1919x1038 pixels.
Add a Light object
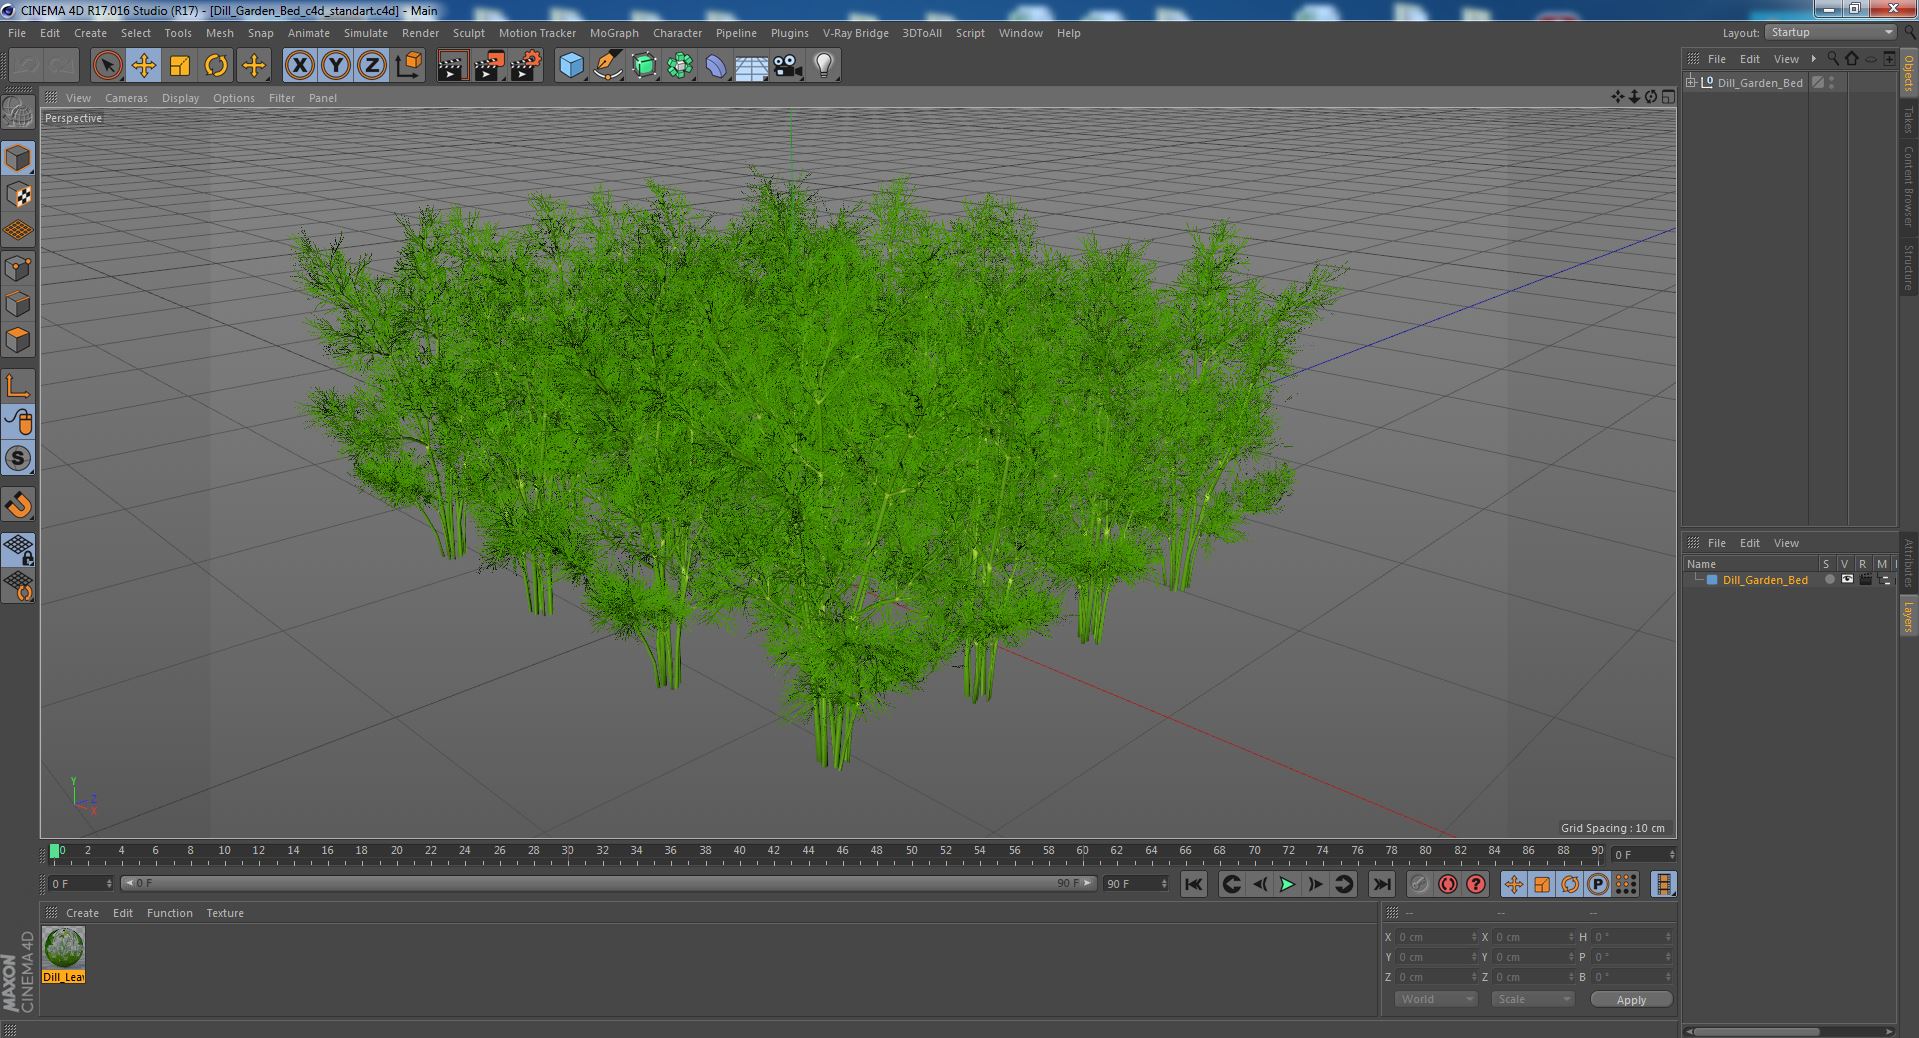(x=823, y=66)
